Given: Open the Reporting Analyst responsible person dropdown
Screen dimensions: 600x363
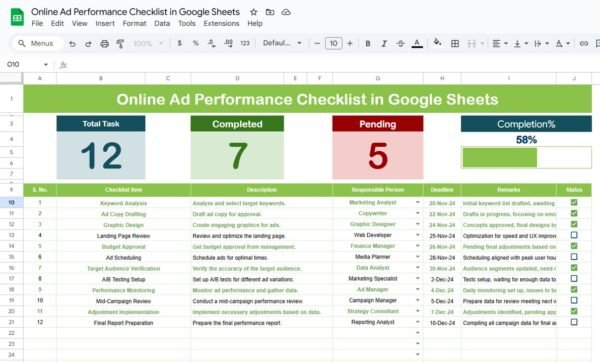Looking at the screenshot, I should click(x=418, y=322).
